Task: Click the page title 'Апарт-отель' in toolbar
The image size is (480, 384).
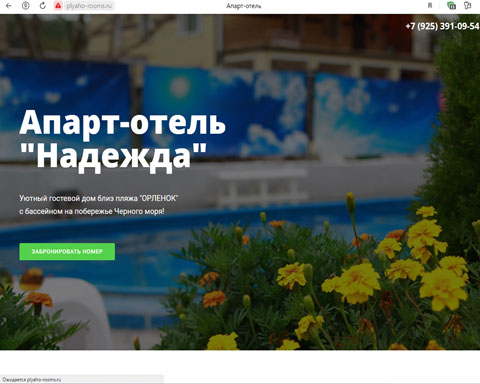Action: (244, 6)
